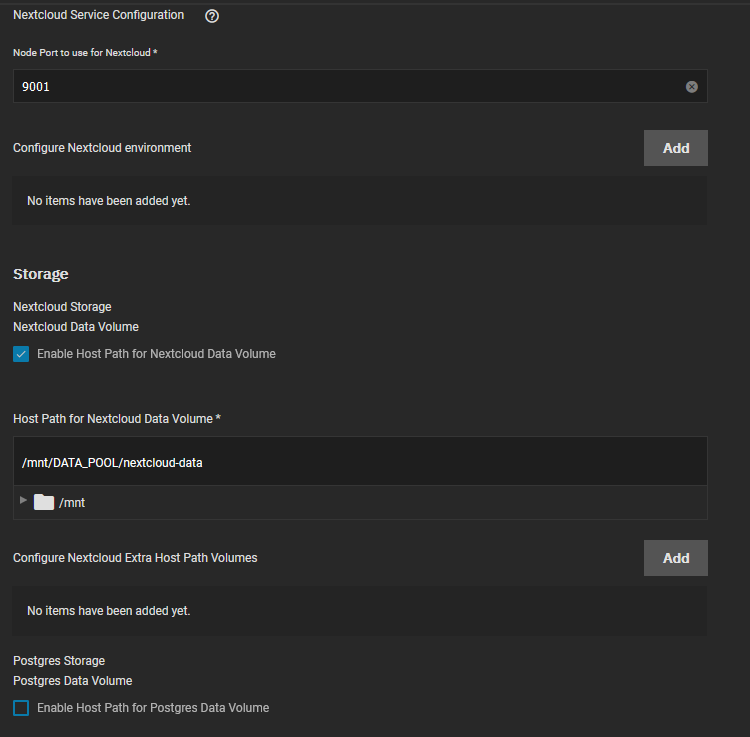Image resolution: width=750 pixels, height=737 pixels.
Task: Enable Host Path for Postgres Data Volume
Action: (21, 708)
